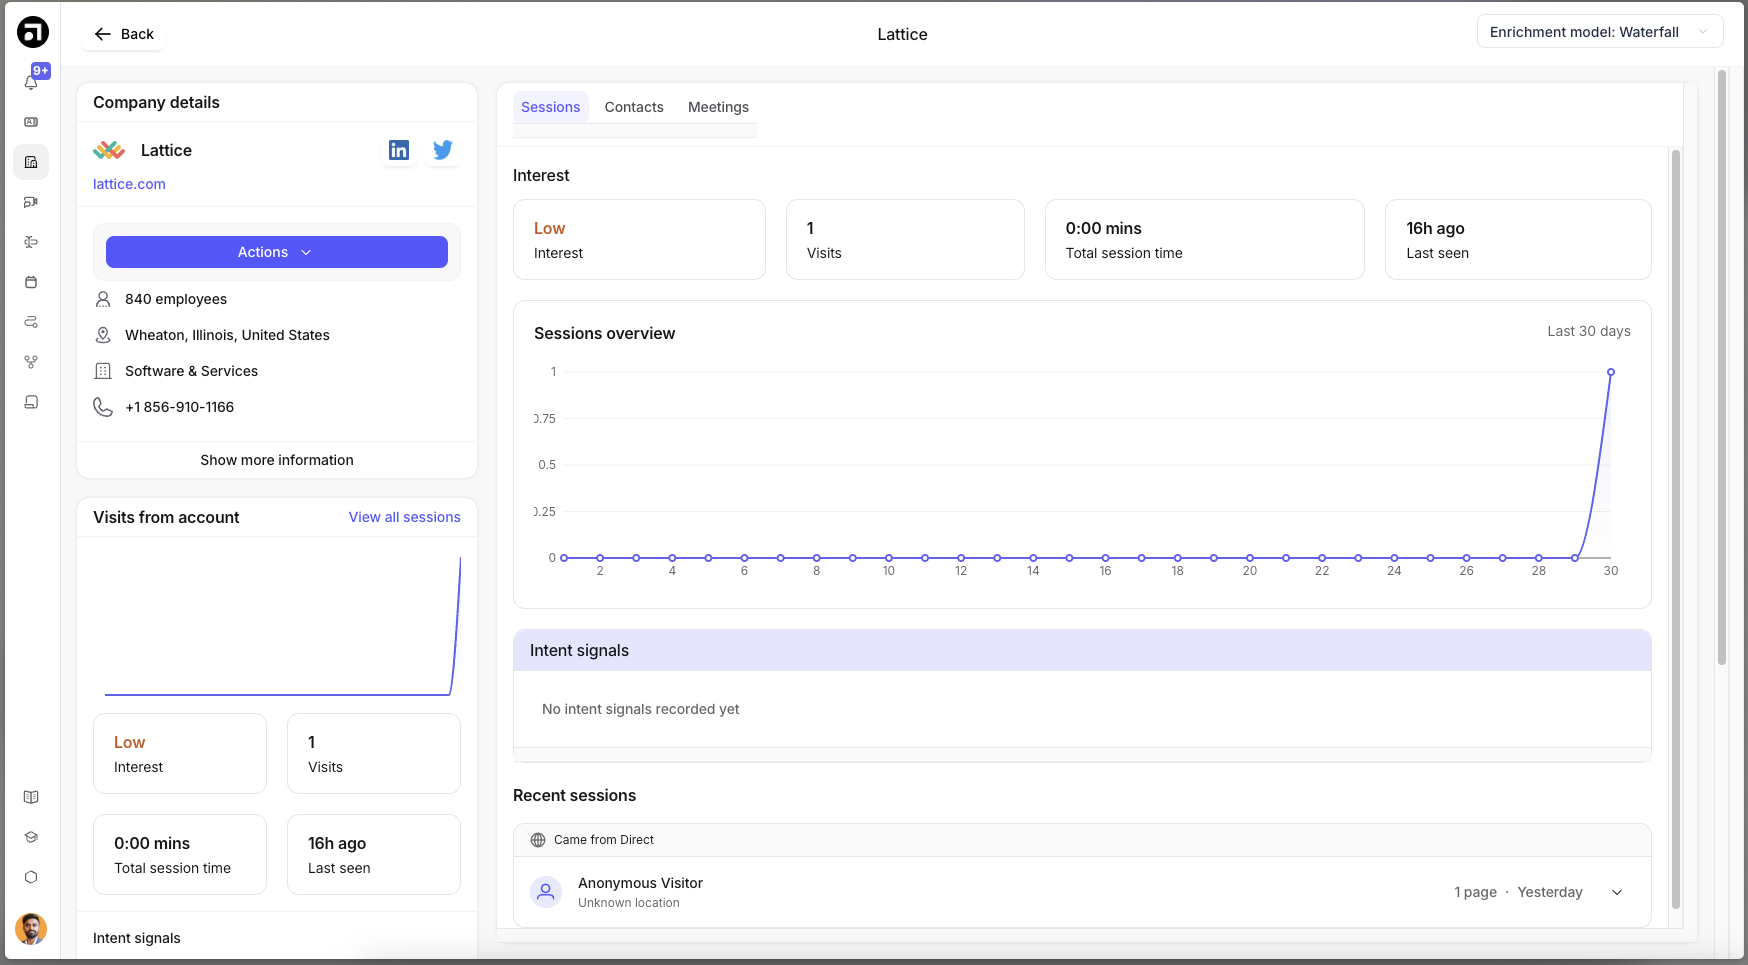
Task: Click the industry building icon
Action: (x=103, y=371)
